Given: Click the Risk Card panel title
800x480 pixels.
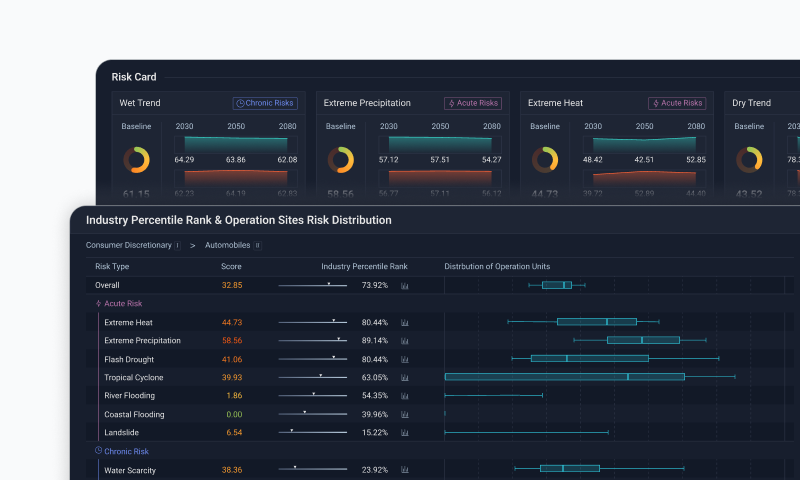Looking at the screenshot, I should click(x=134, y=77).
